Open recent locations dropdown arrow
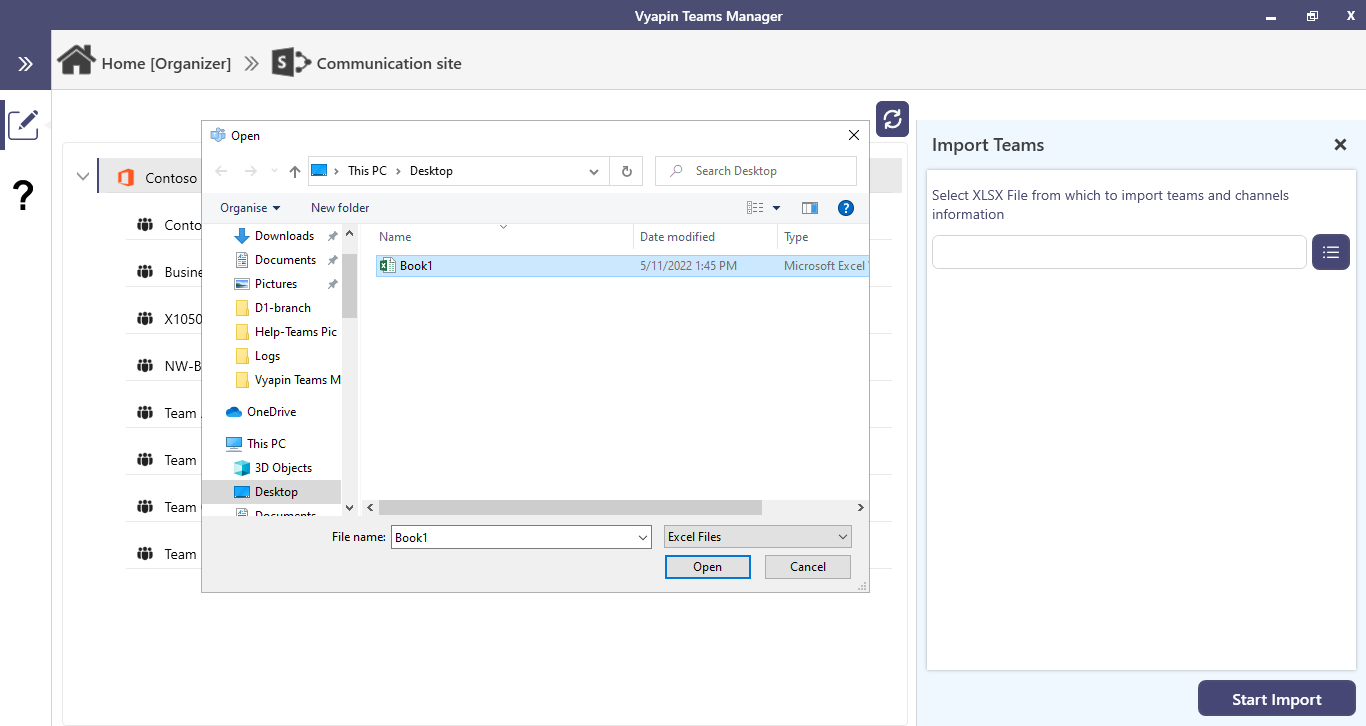Viewport: 1366px width, 726px height. [274, 171]
